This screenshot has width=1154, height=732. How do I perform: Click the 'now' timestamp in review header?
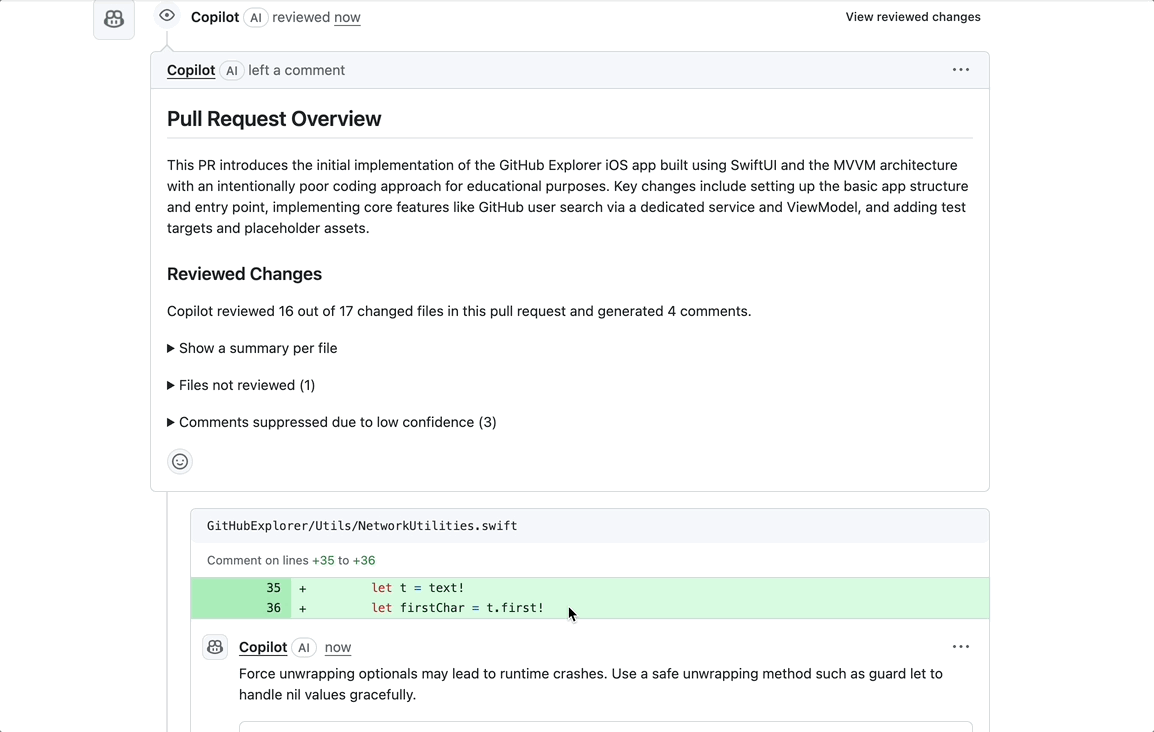tap(347, 17)
